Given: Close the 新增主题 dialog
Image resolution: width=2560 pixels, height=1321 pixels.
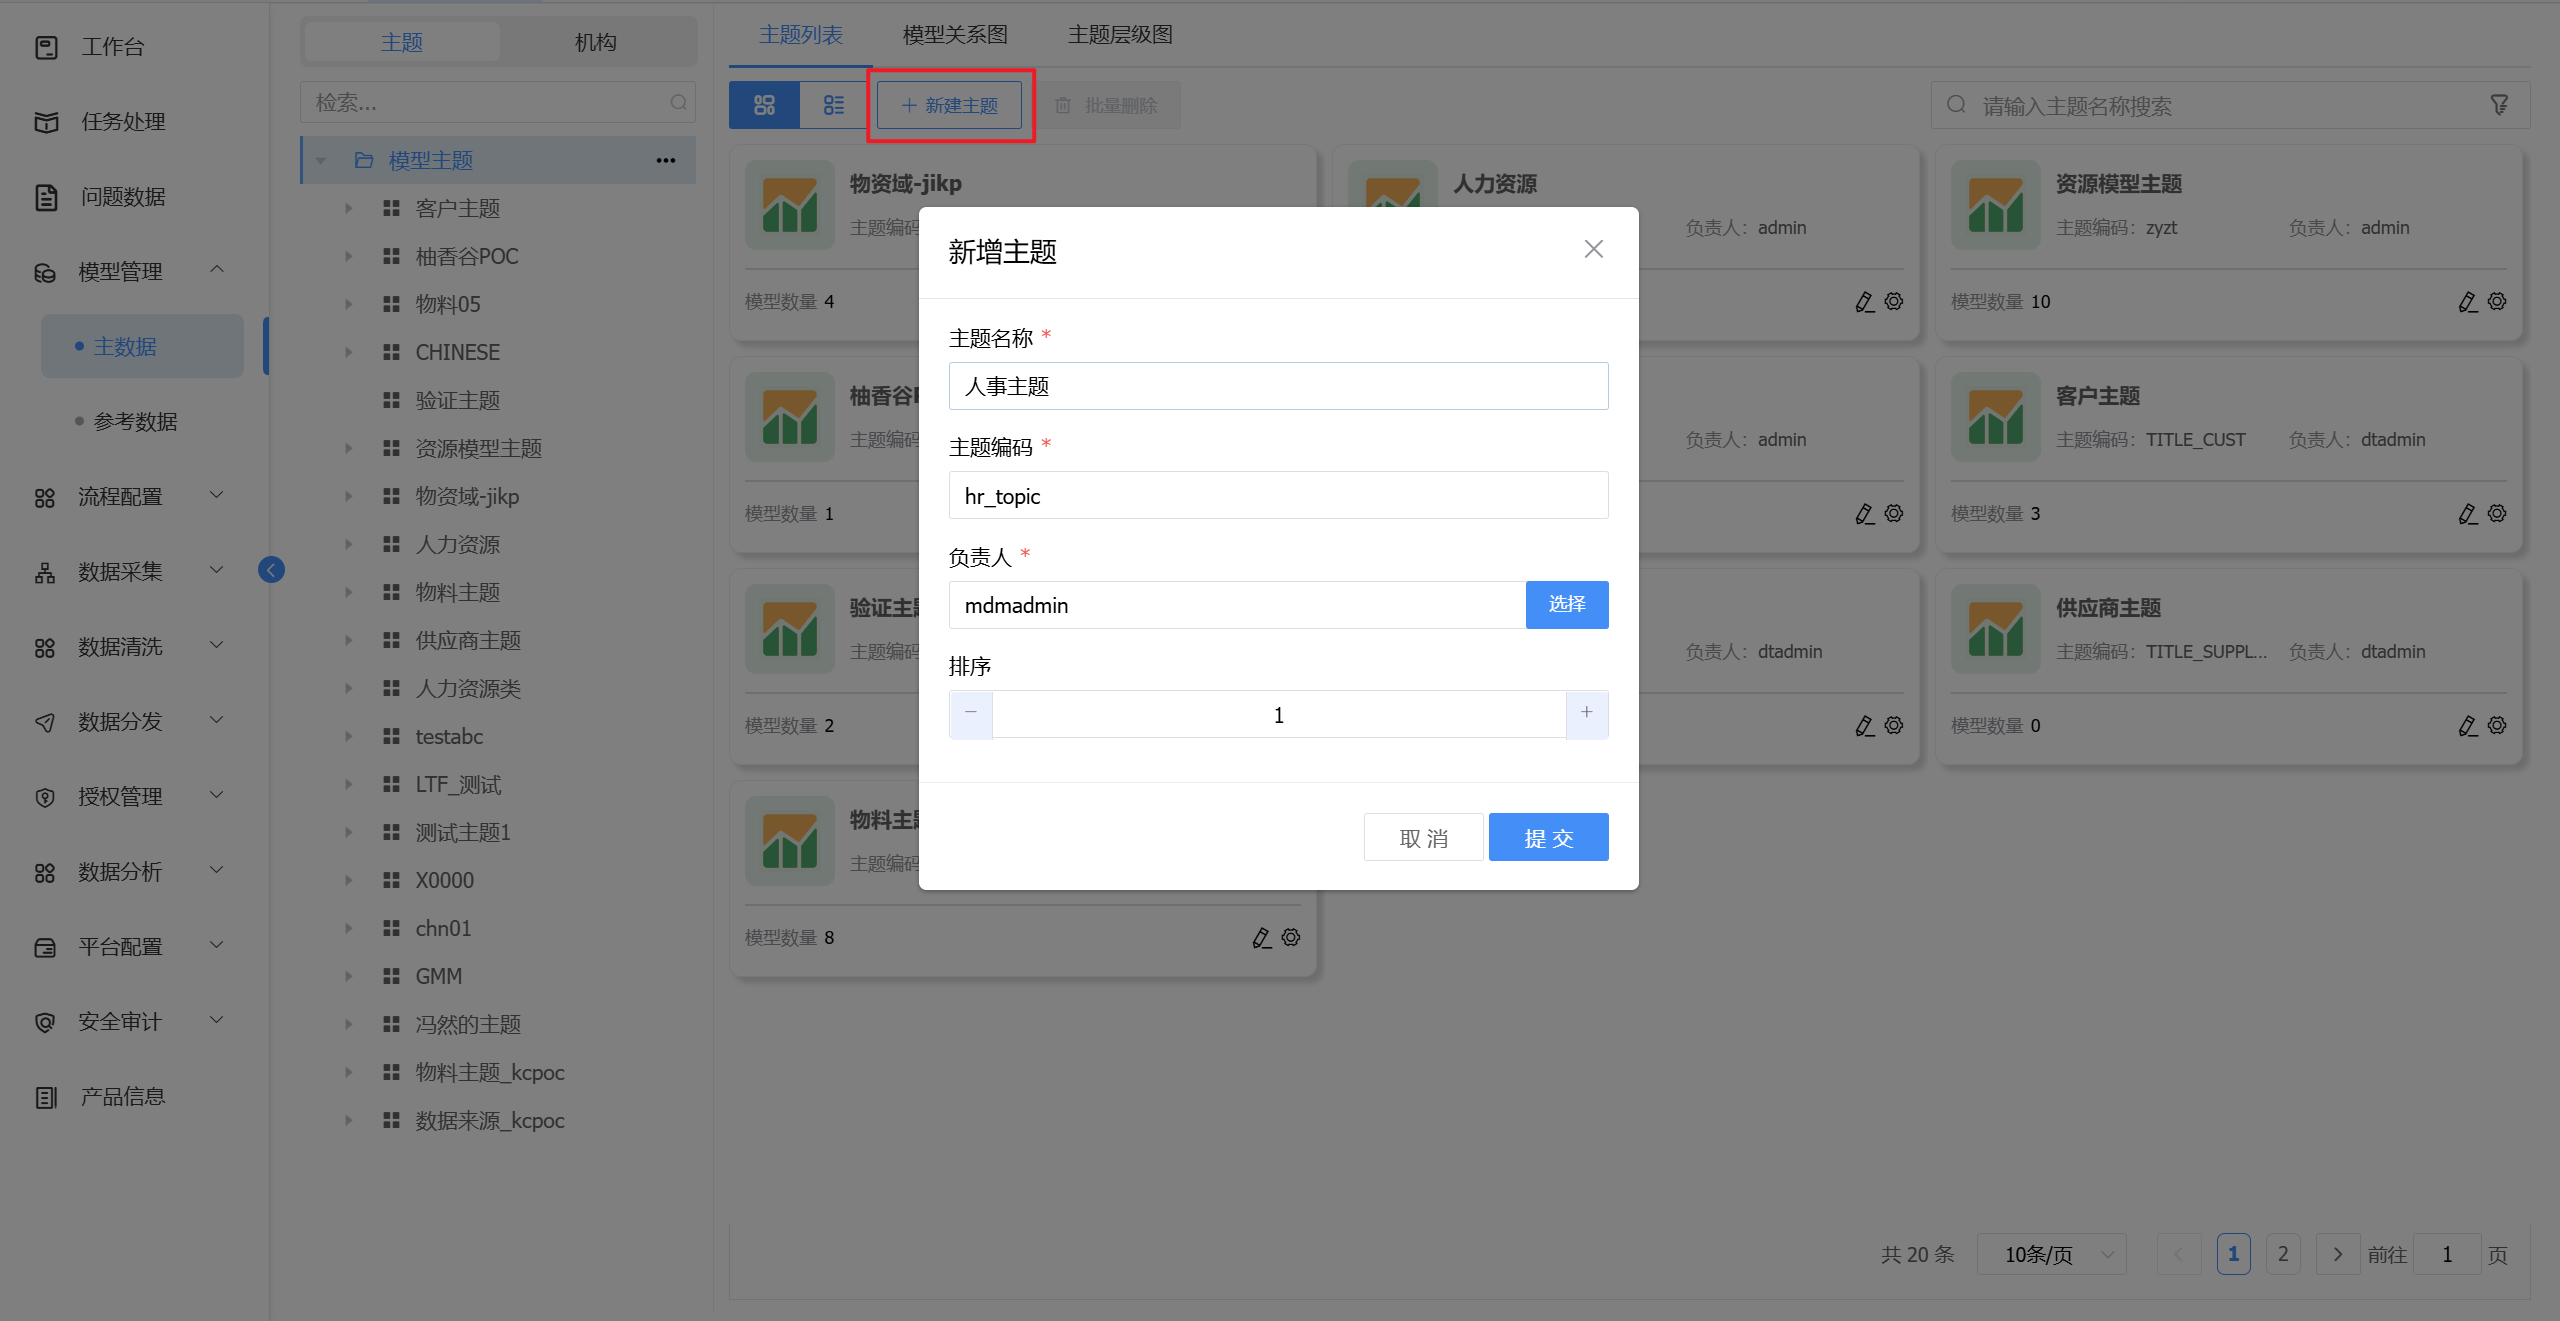Looking at the screenshot, I should [1593, 249].
